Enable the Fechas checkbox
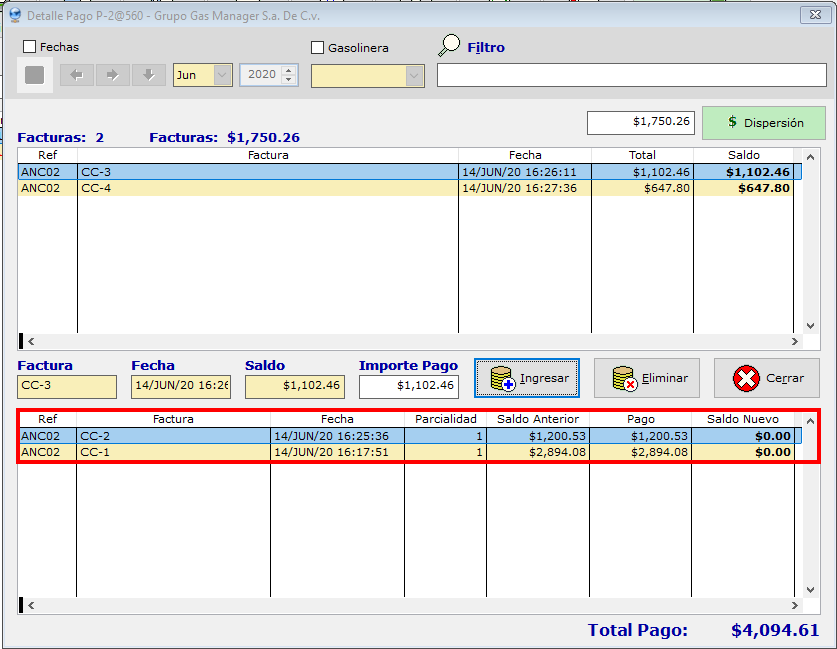 pos(30,47)
